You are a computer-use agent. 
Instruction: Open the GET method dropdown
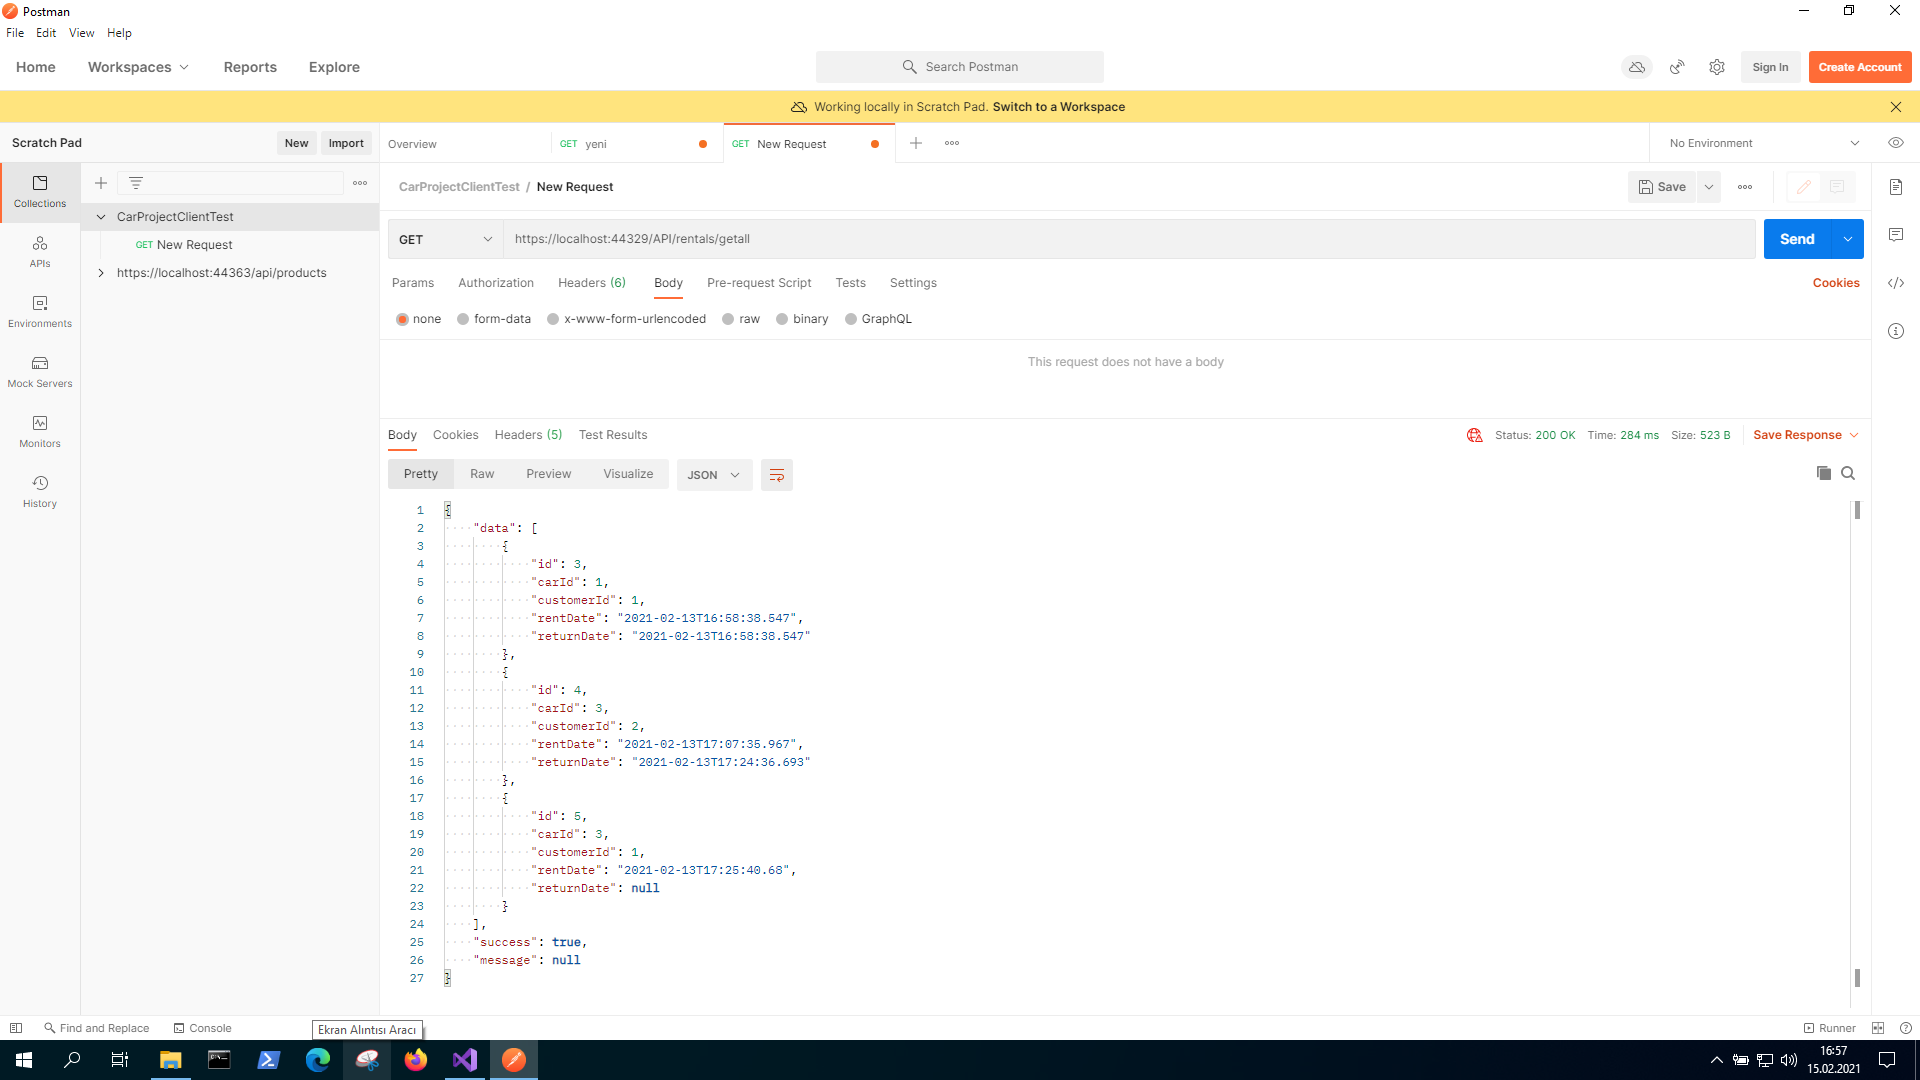pos(445,239)
